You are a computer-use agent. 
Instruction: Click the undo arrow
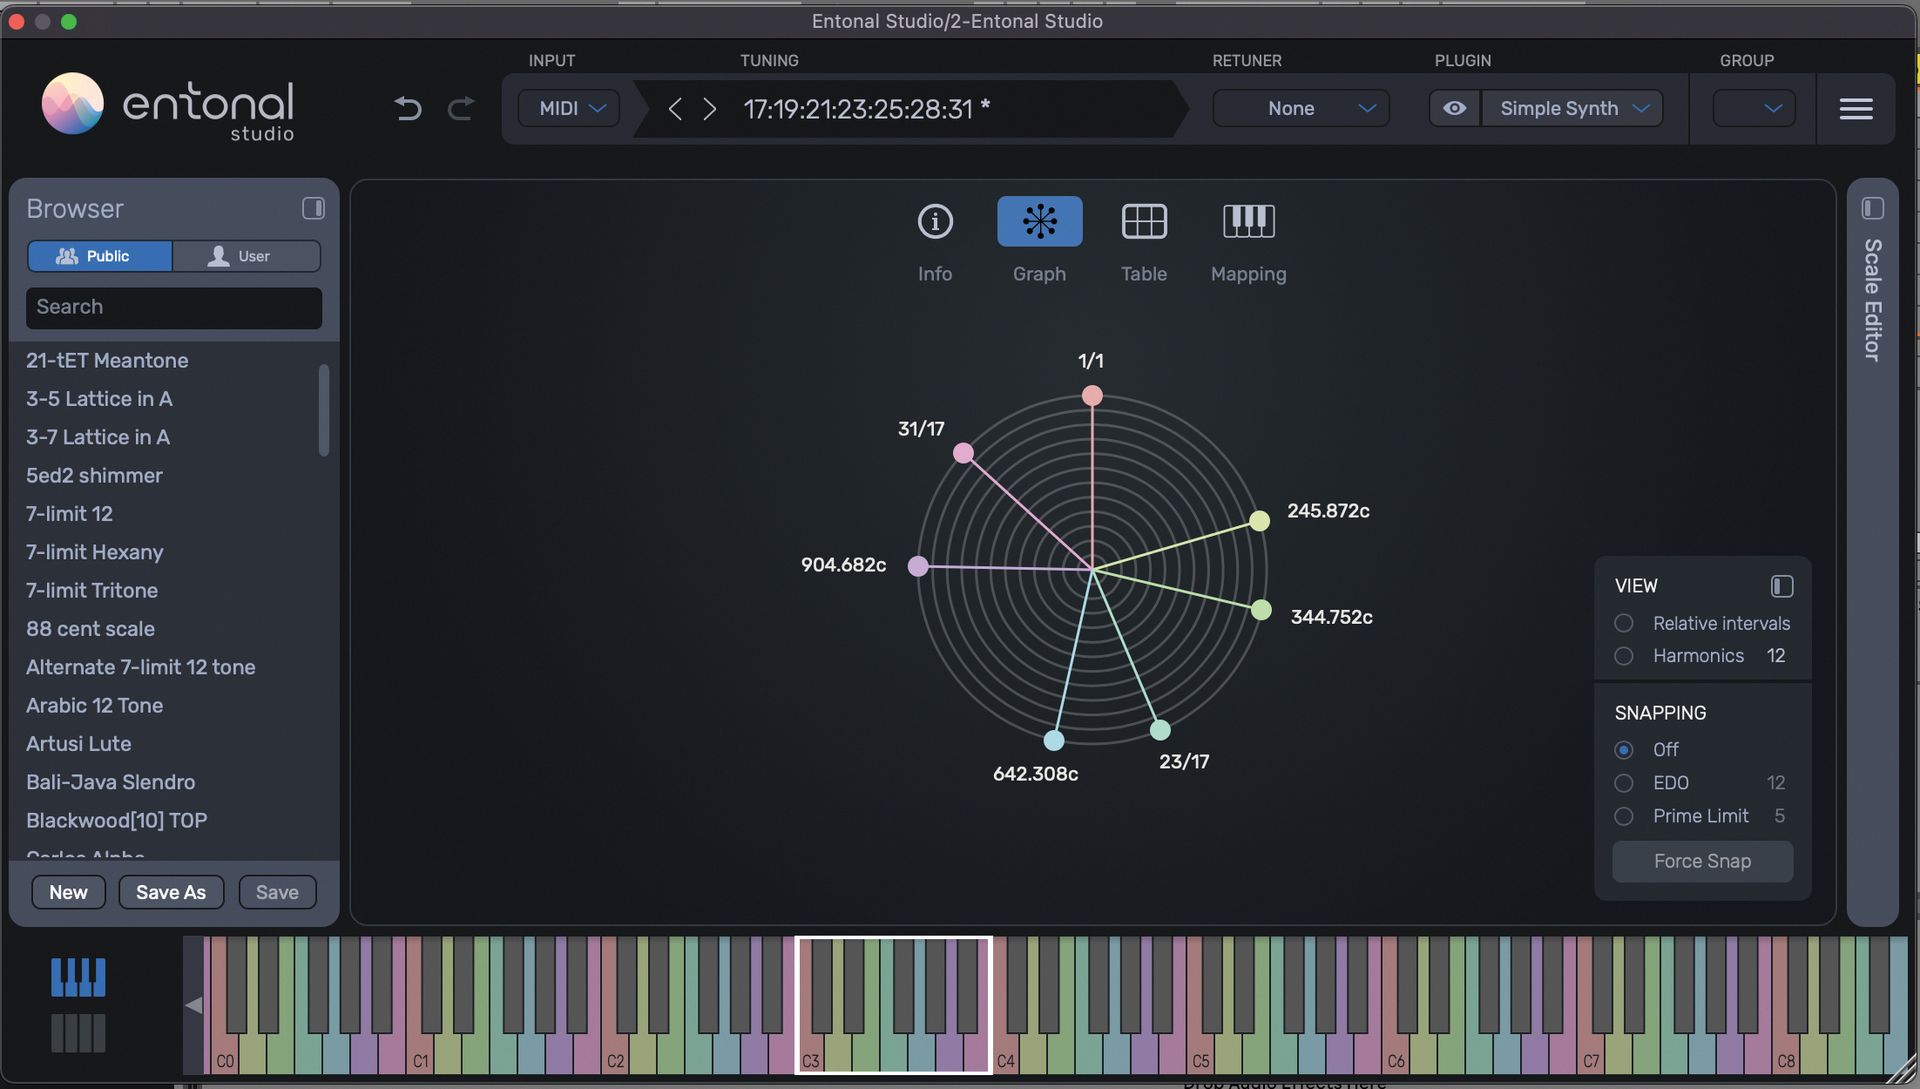point(407,108)
